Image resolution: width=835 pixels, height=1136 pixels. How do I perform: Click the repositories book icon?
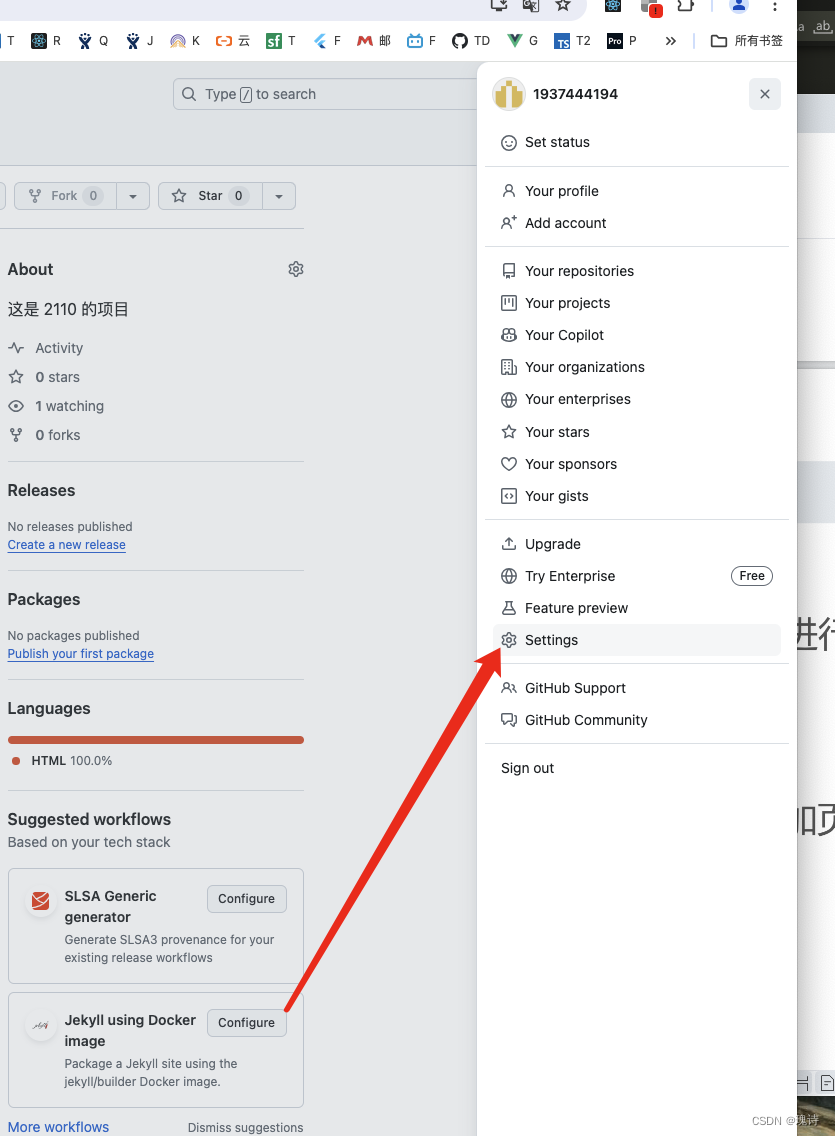pos(509,271)
